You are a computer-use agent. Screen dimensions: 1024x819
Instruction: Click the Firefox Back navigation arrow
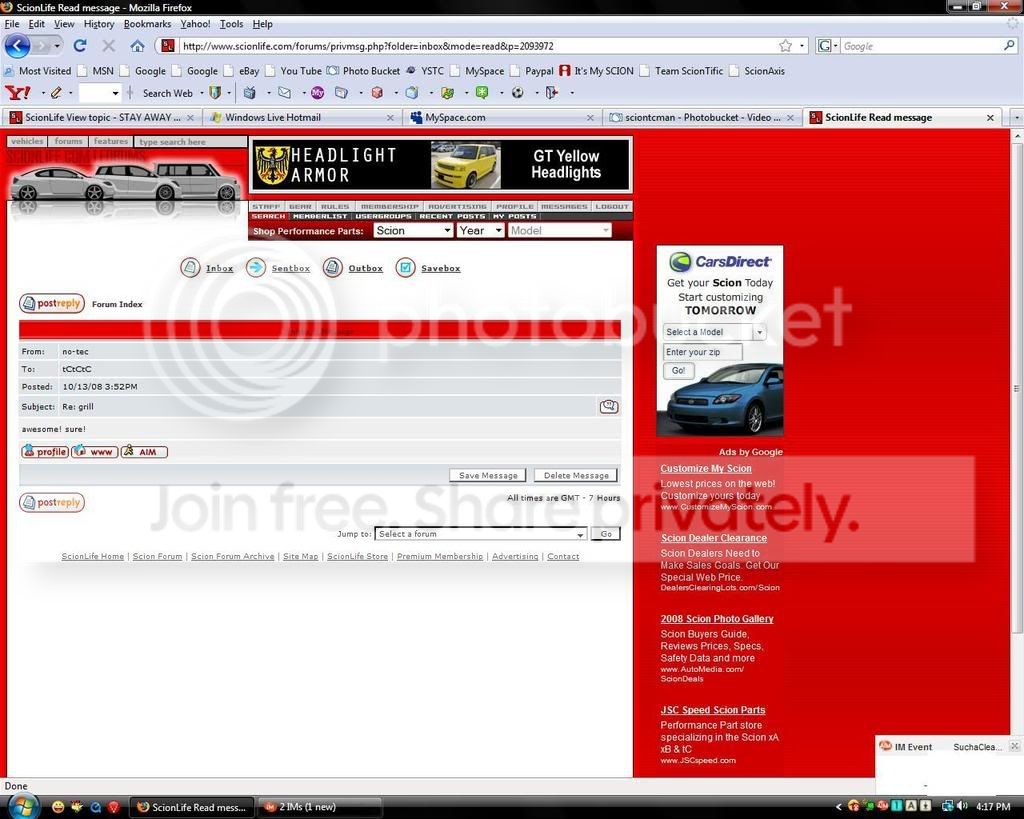pyautogui.click(x=18, y=46)
